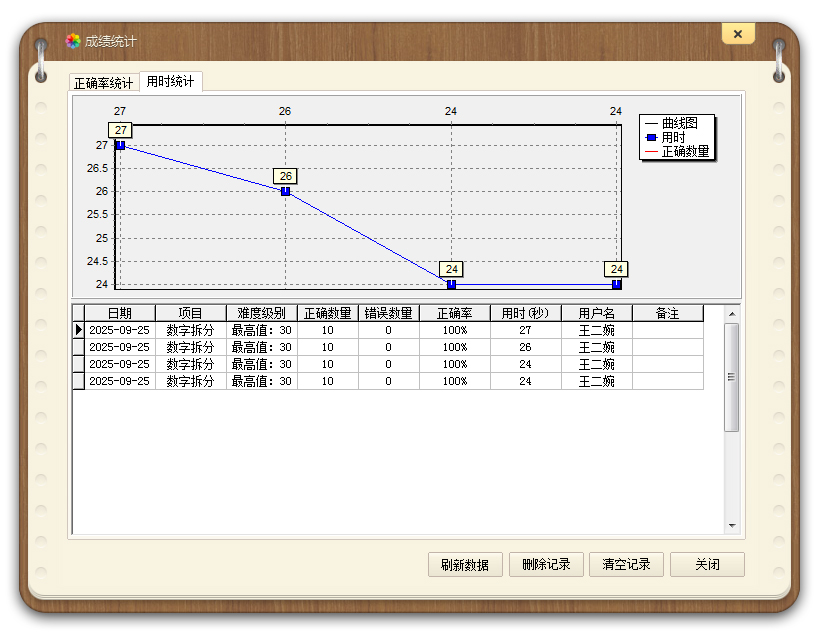Screen dimensions: 819x632
Task: Click the 难度级别 column header
Action: [x=262, y=313]
